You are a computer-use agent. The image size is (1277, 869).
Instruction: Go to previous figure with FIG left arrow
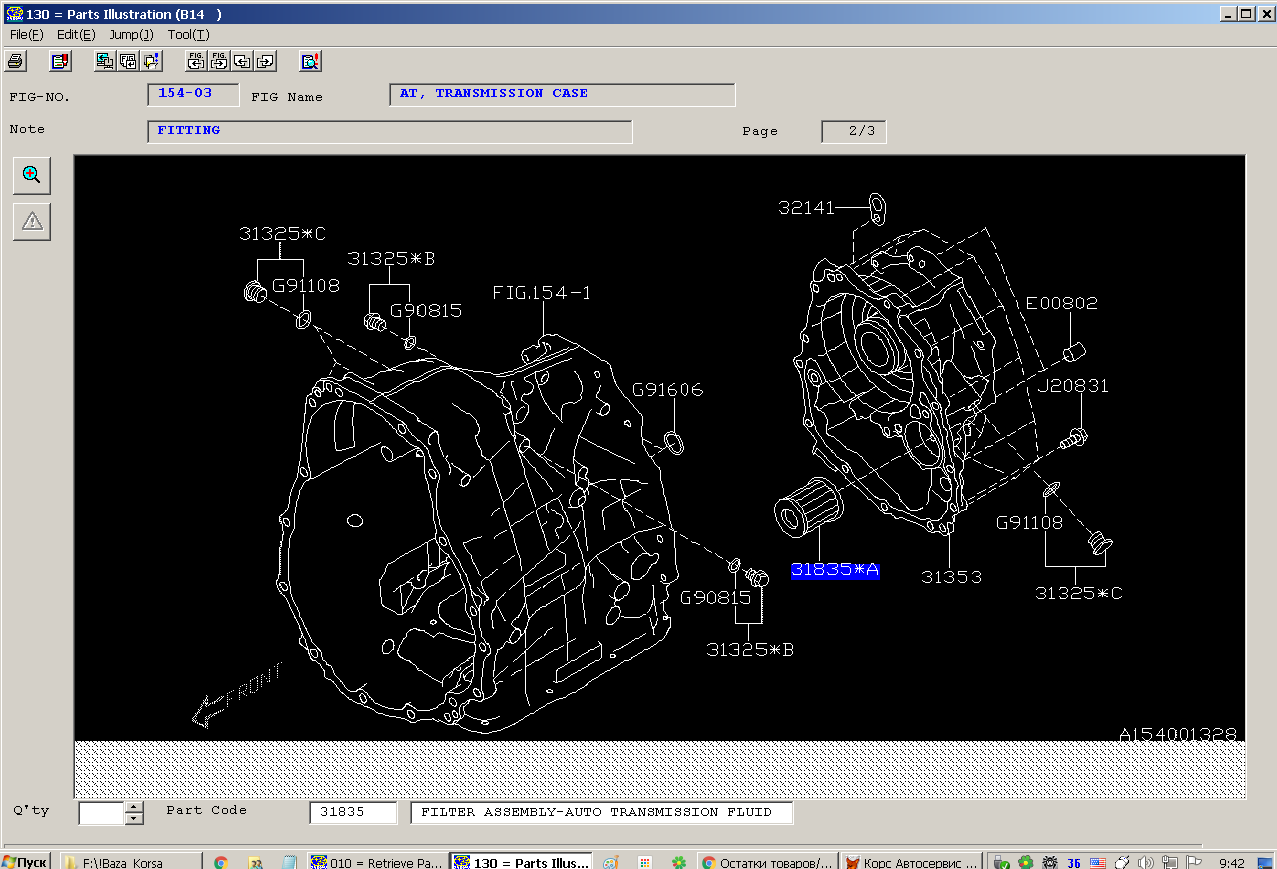point(196,61)
